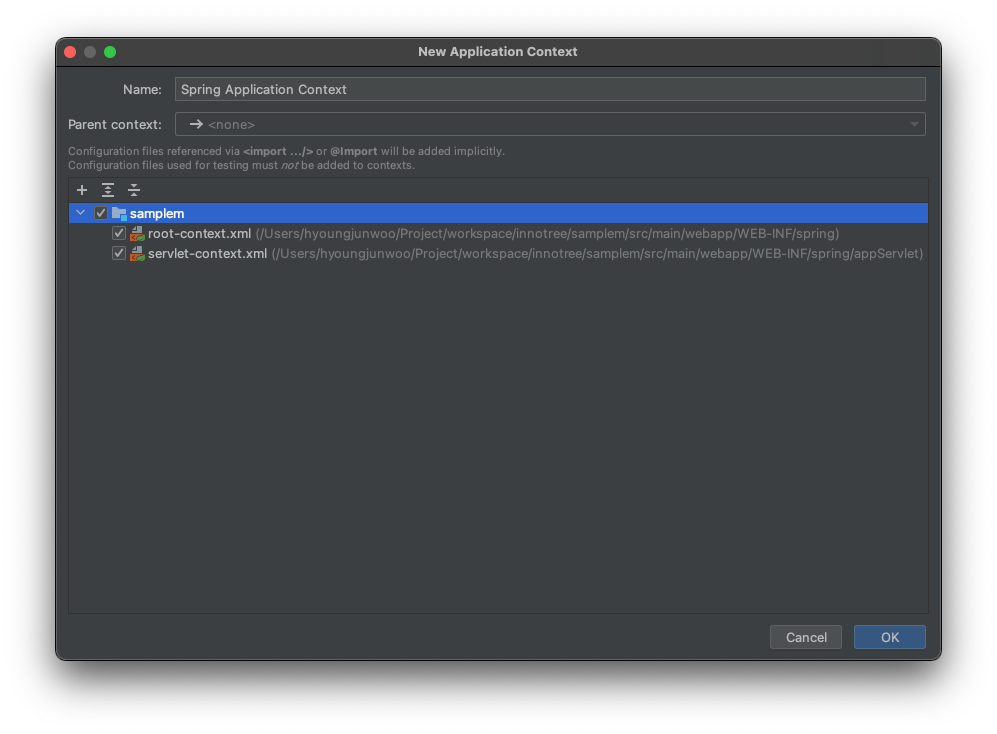Click the Cancel button
The height and width of the screenshot is (734, 997).
tap(806, 637)
